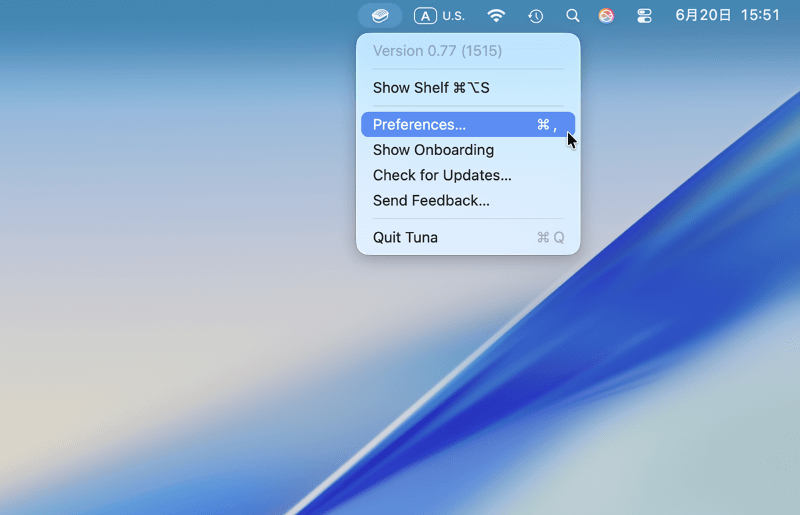Click the Tuna fish menu bar icon
The height and width of the screenshot is (515, 800).
click(x=380, y=16)
